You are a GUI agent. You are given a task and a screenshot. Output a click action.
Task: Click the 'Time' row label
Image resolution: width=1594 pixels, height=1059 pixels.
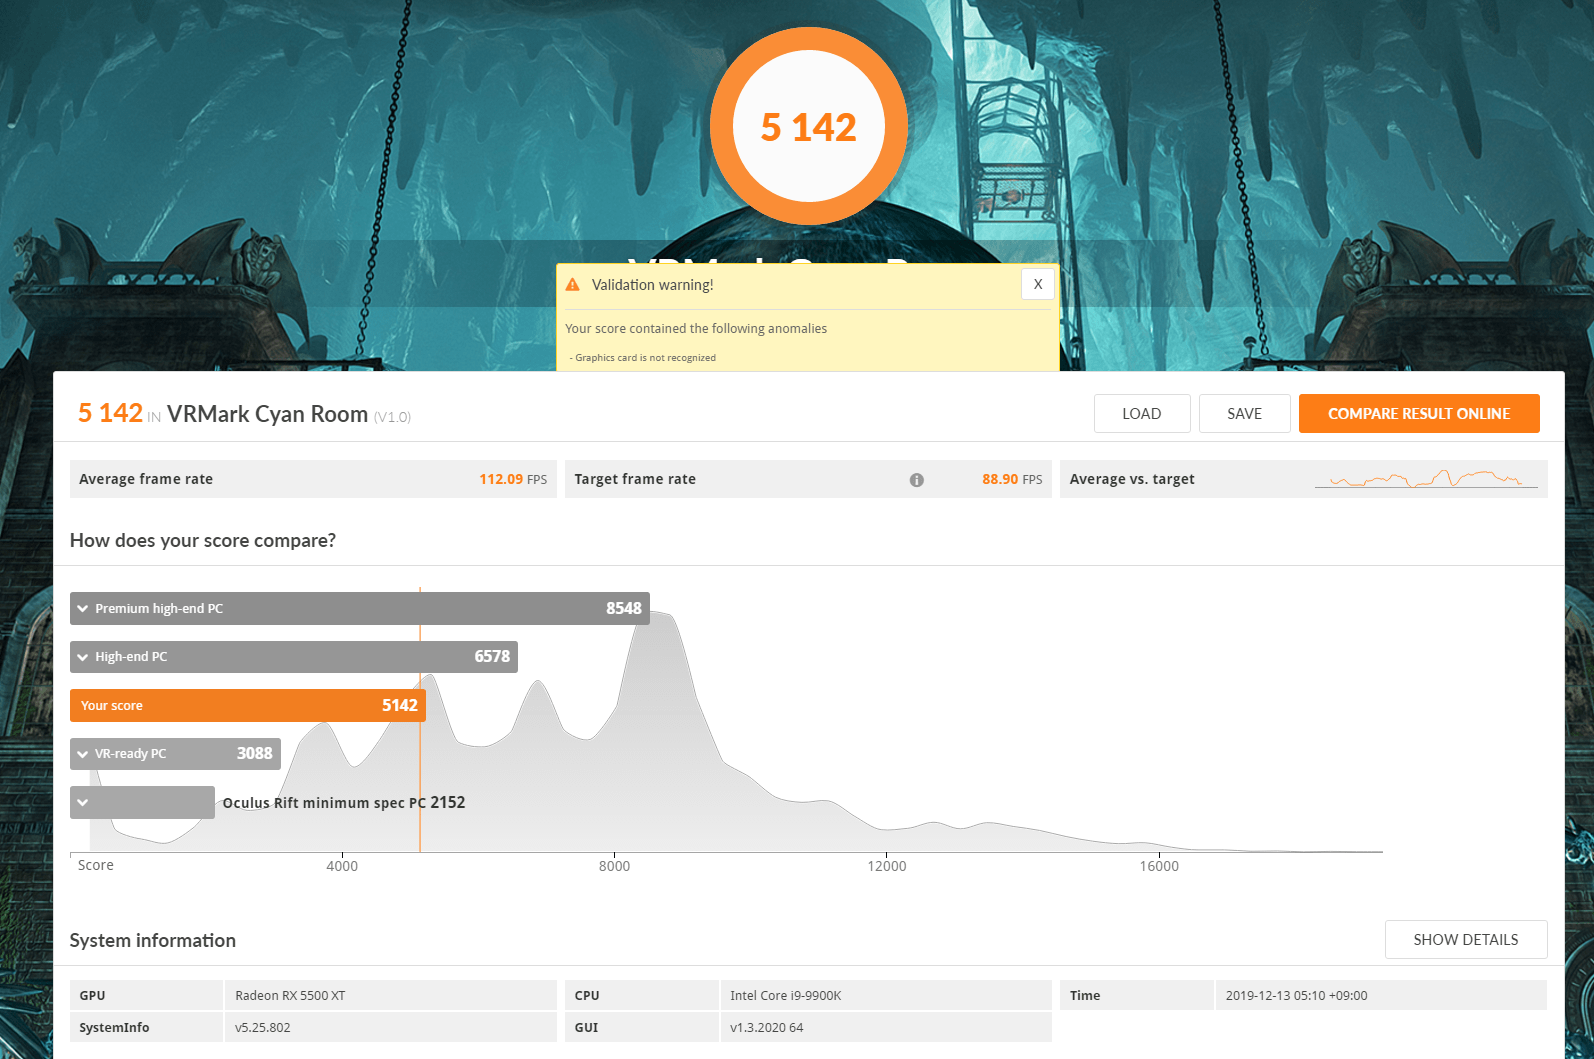click(1085, 995)
